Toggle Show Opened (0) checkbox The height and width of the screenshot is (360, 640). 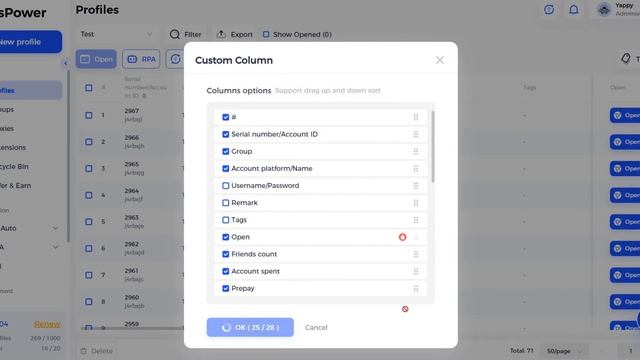[266, 34]
